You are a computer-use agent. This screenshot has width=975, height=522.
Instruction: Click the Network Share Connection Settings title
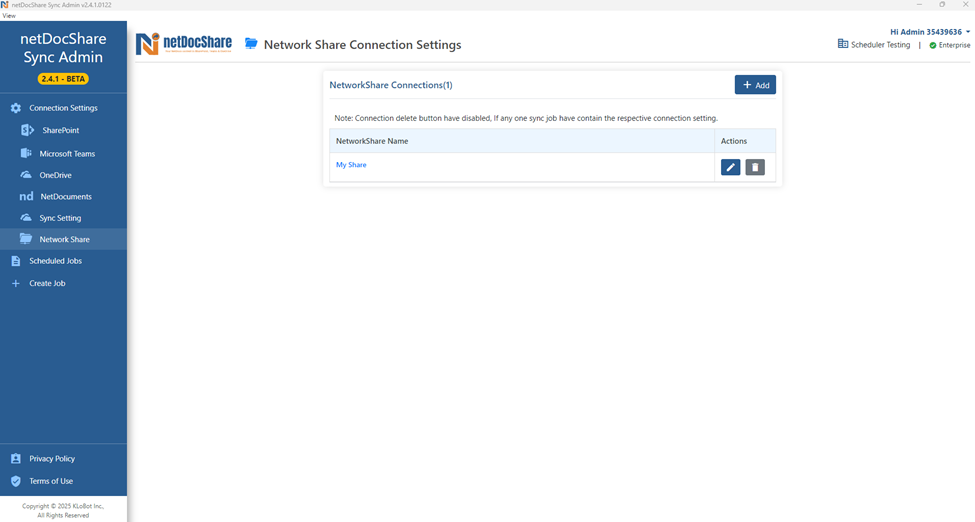point(363,45)
